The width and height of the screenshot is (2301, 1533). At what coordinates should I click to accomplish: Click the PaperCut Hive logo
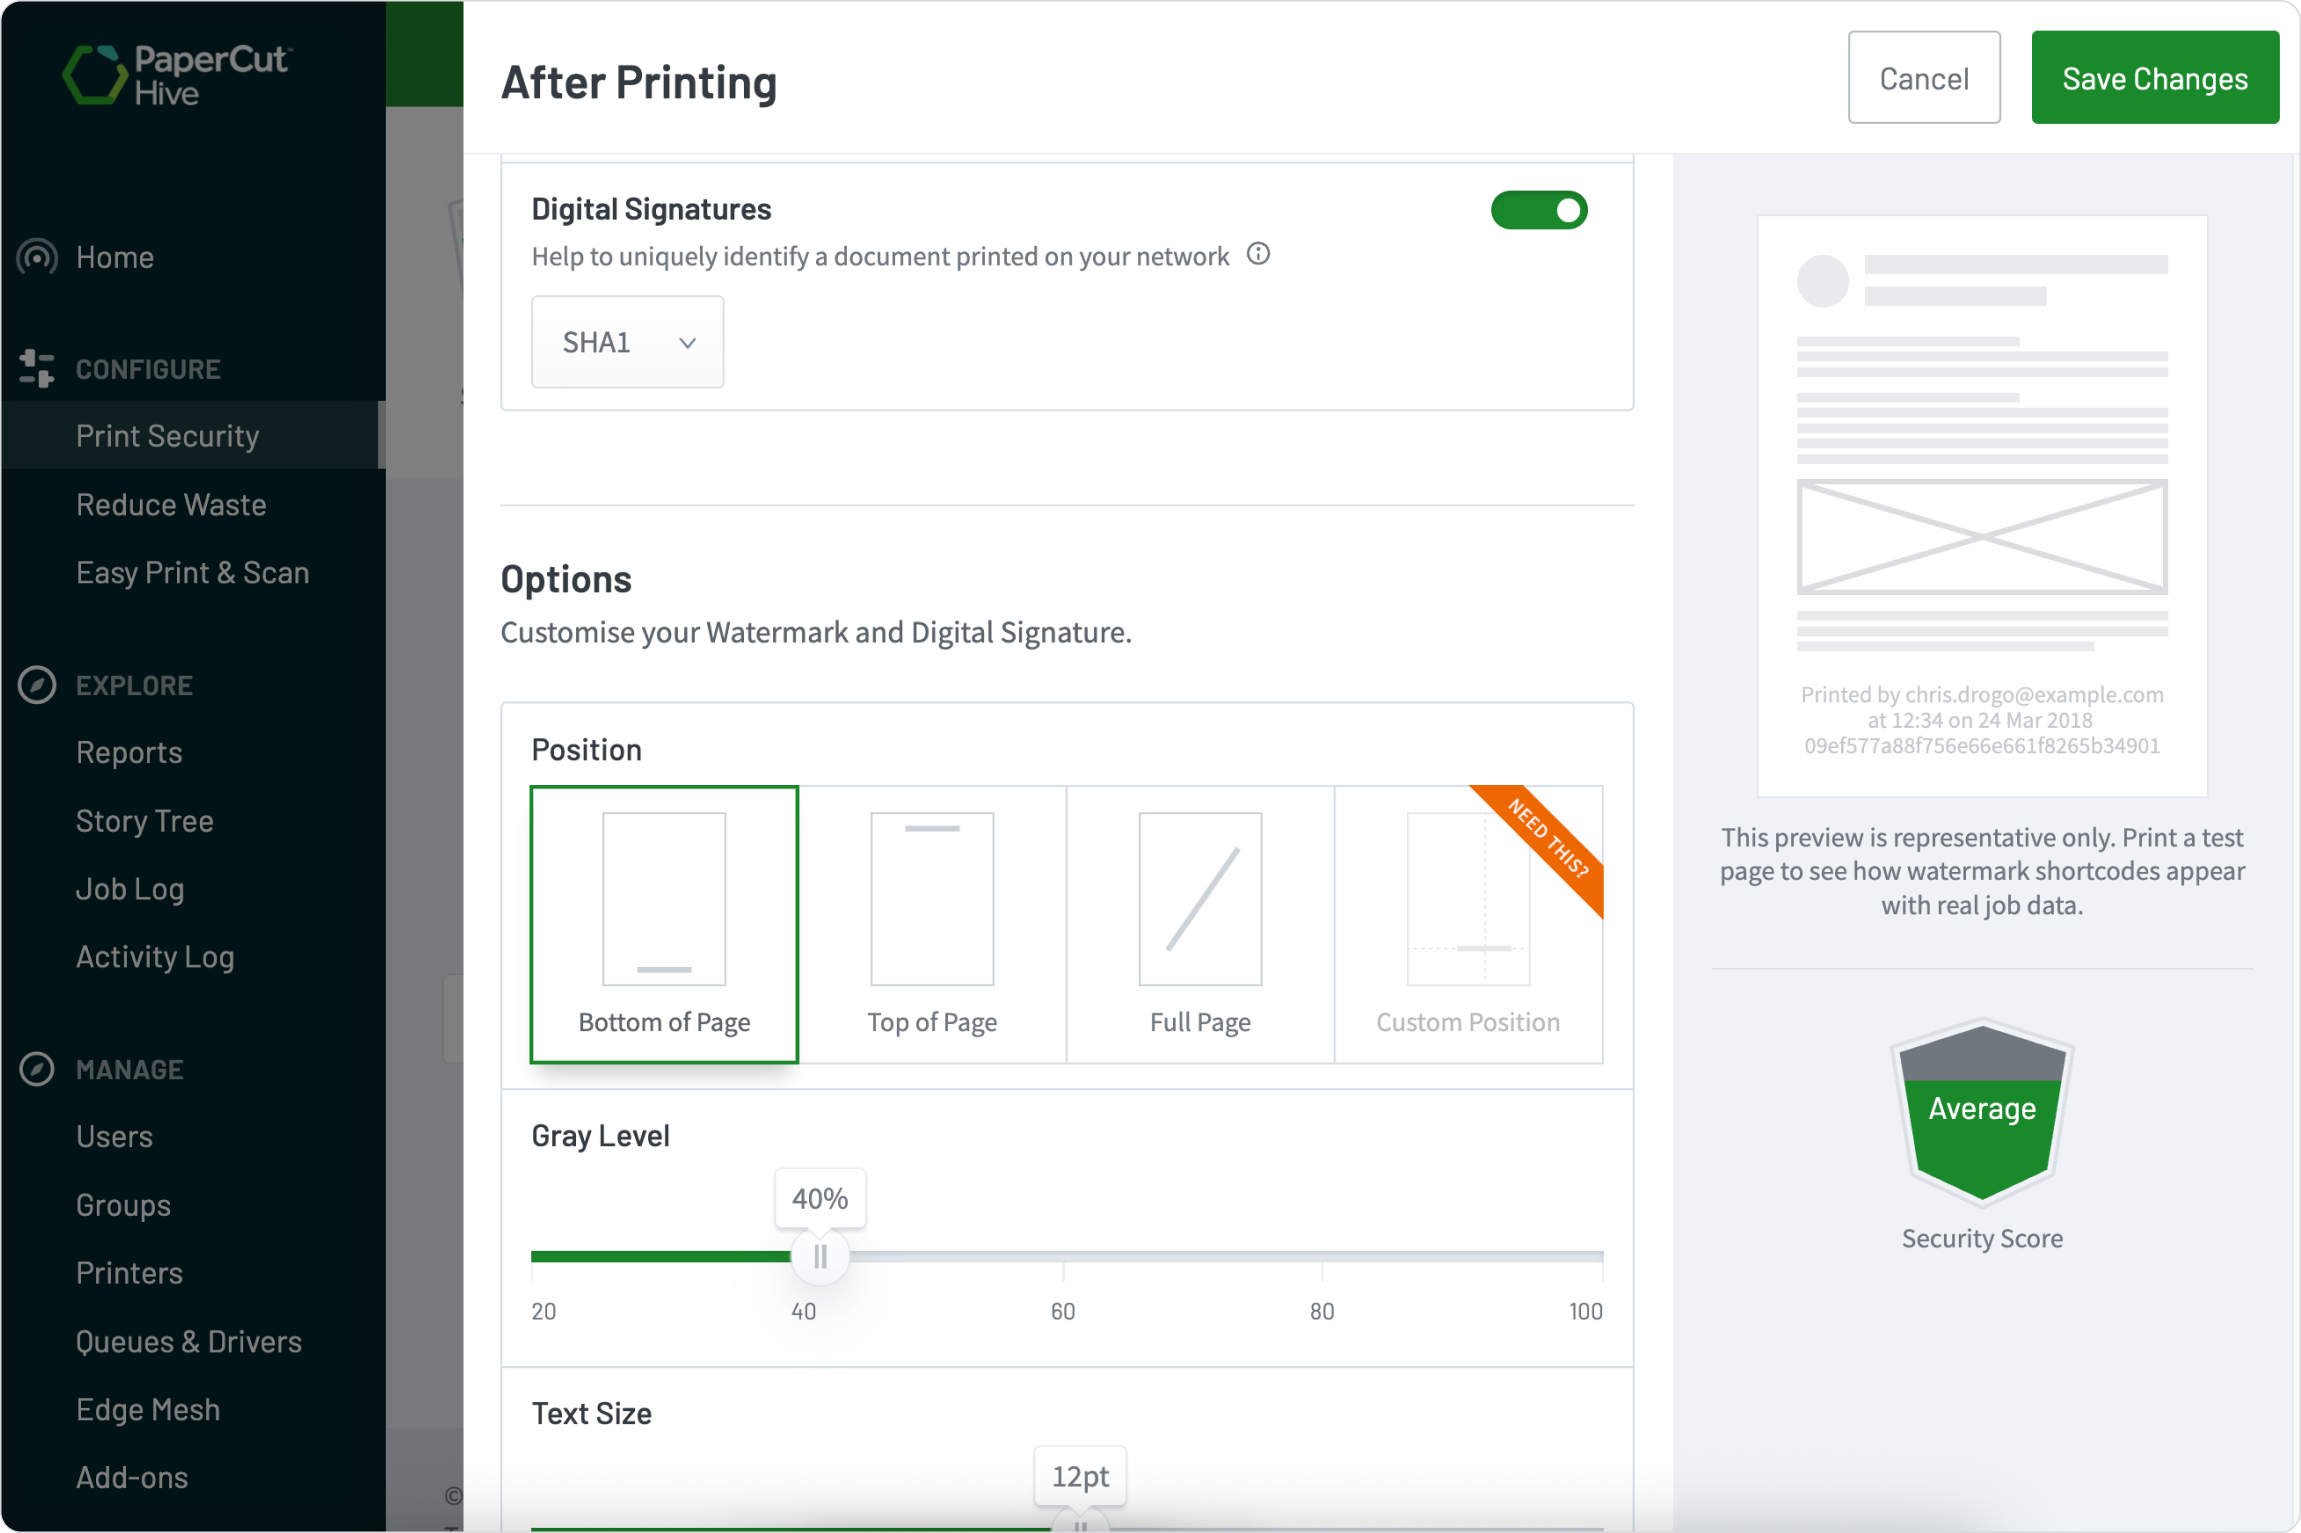pyautogui.click(x=175, y=75)
